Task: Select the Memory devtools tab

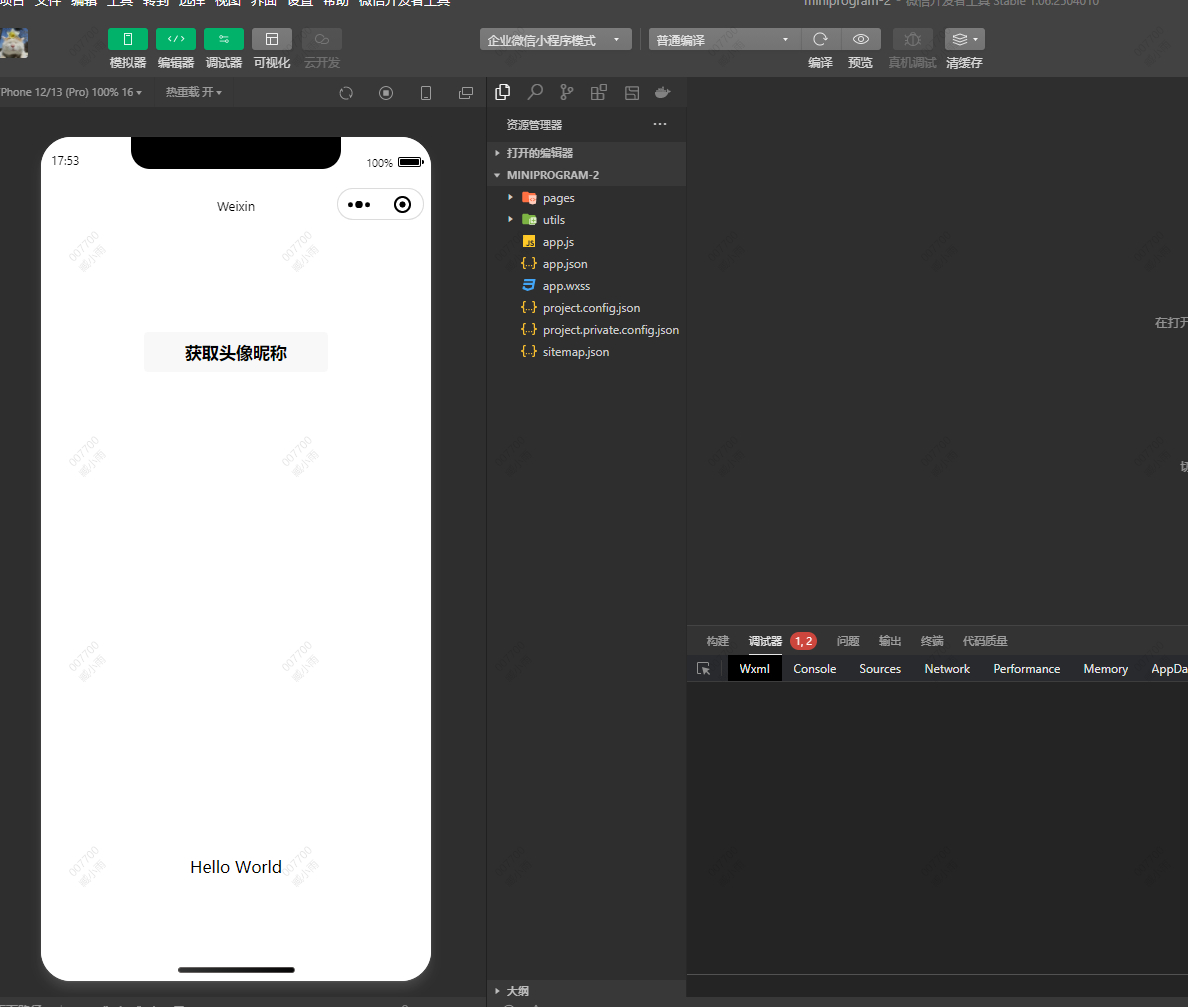Action: click(1105, 668)
